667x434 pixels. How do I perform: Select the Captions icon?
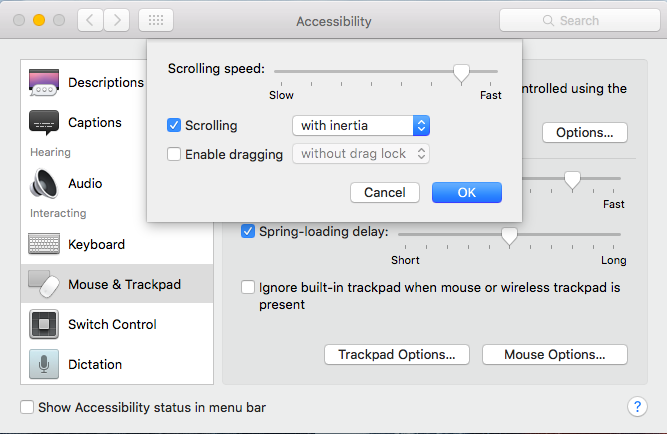coord(44,122)
